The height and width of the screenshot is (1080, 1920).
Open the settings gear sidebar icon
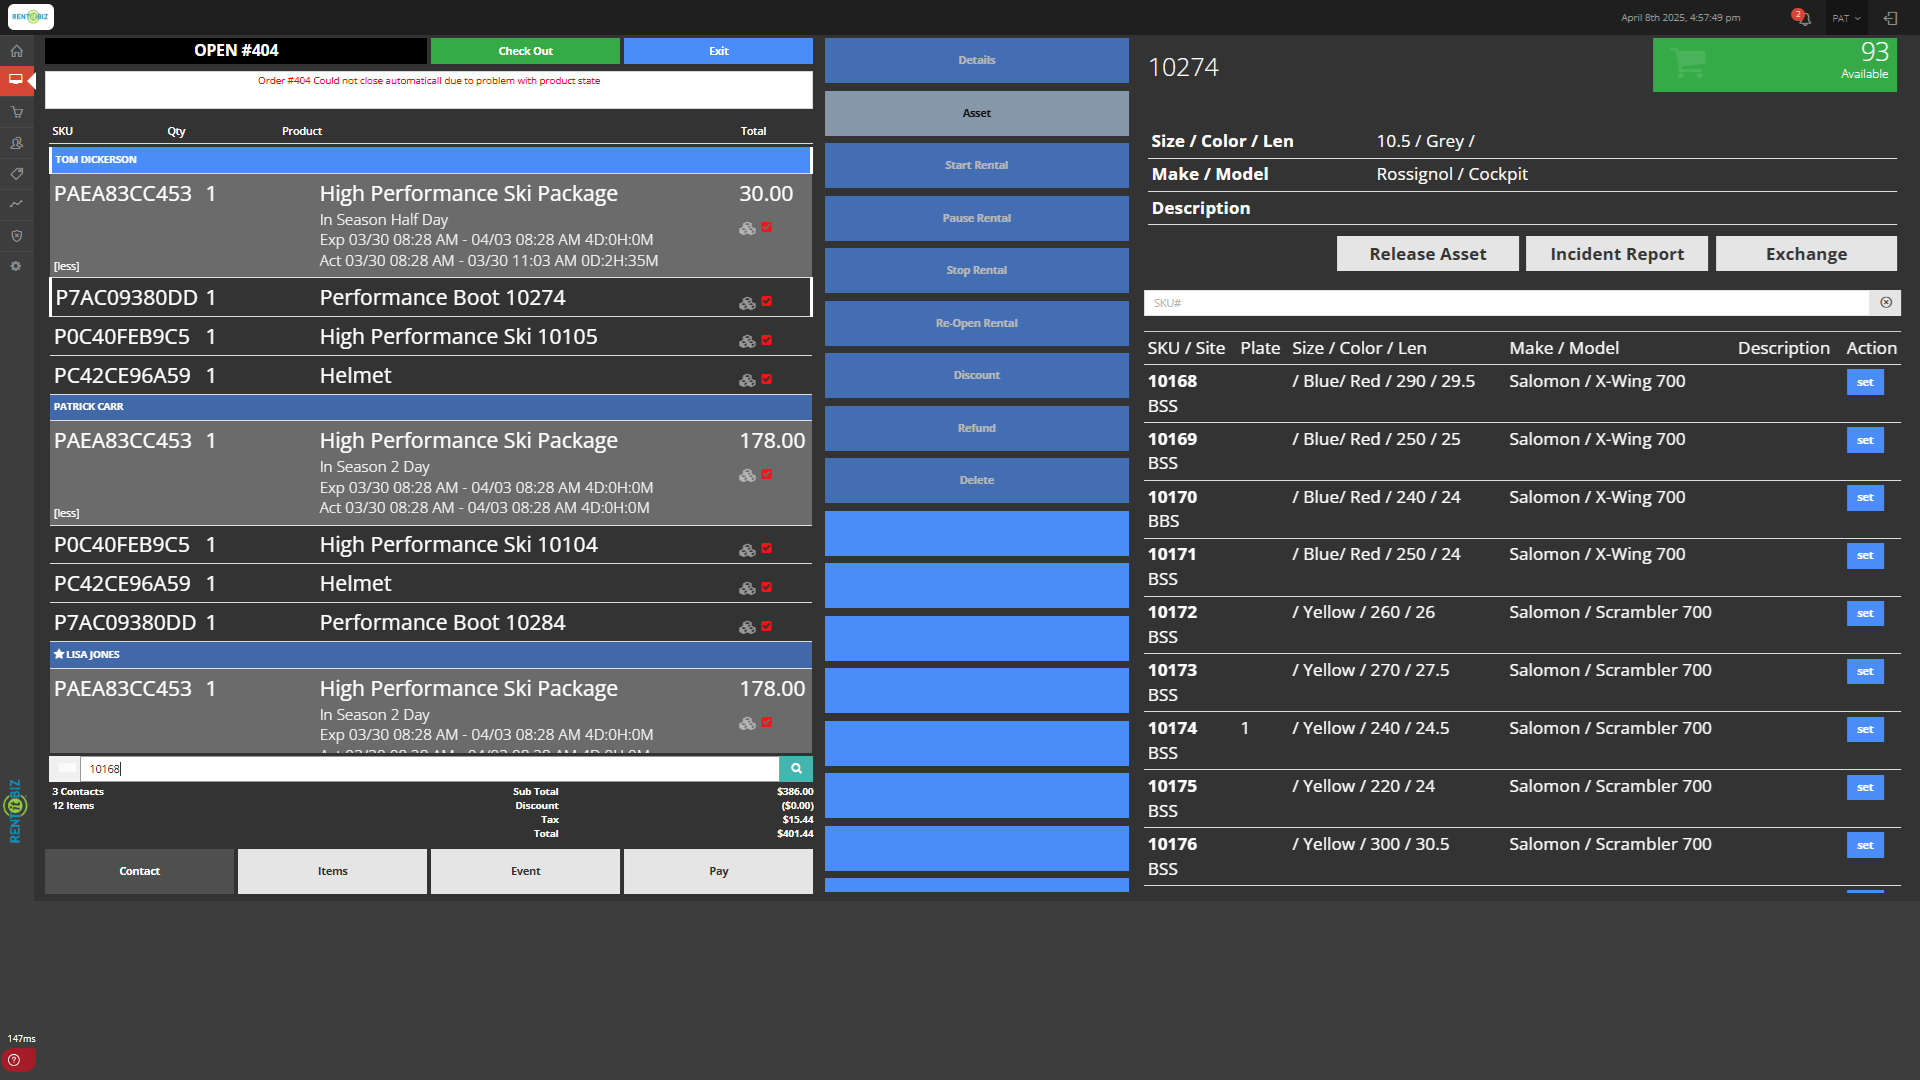click(16, 266)
